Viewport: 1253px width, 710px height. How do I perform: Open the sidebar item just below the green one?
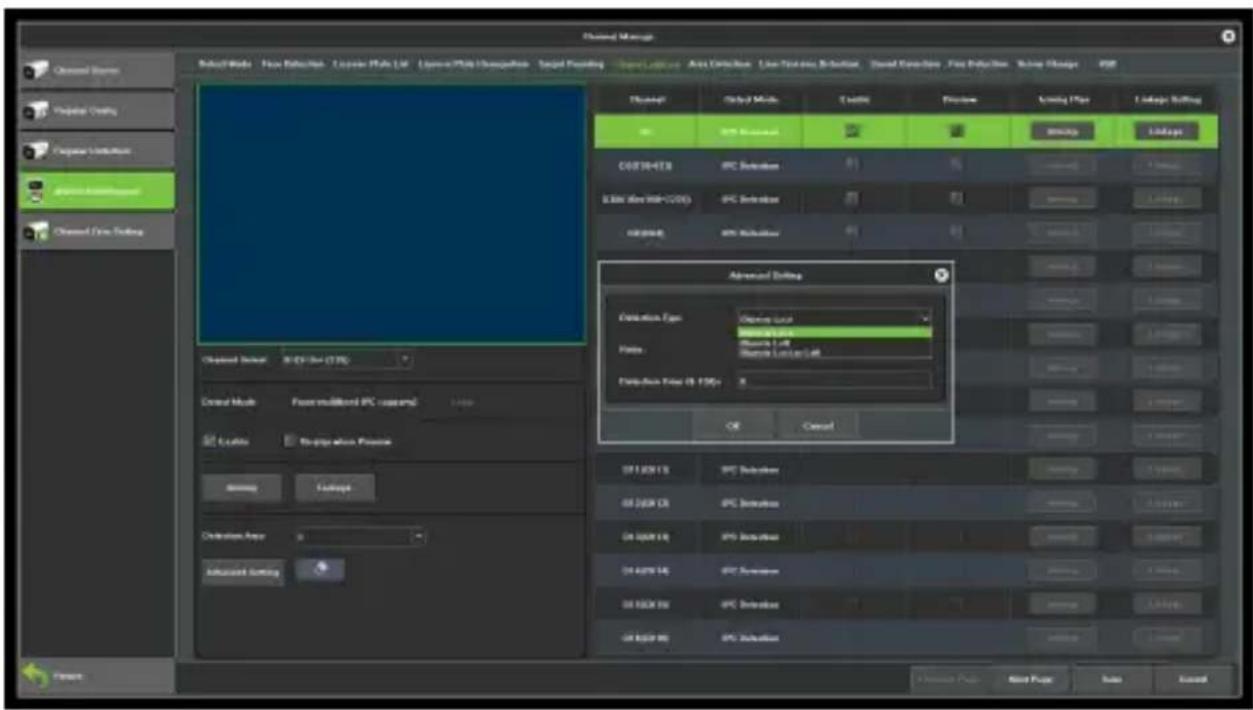click(98, 231)
